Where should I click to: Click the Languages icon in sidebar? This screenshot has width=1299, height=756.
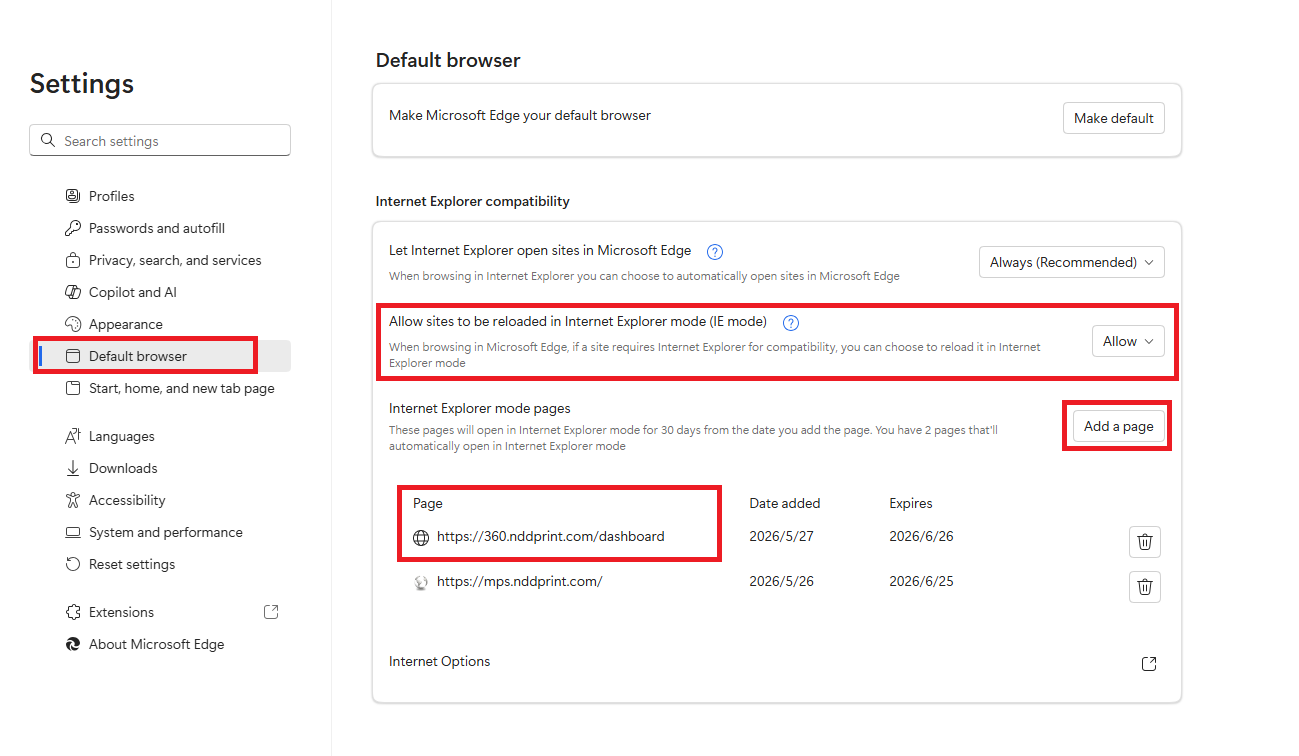point(72,436)
